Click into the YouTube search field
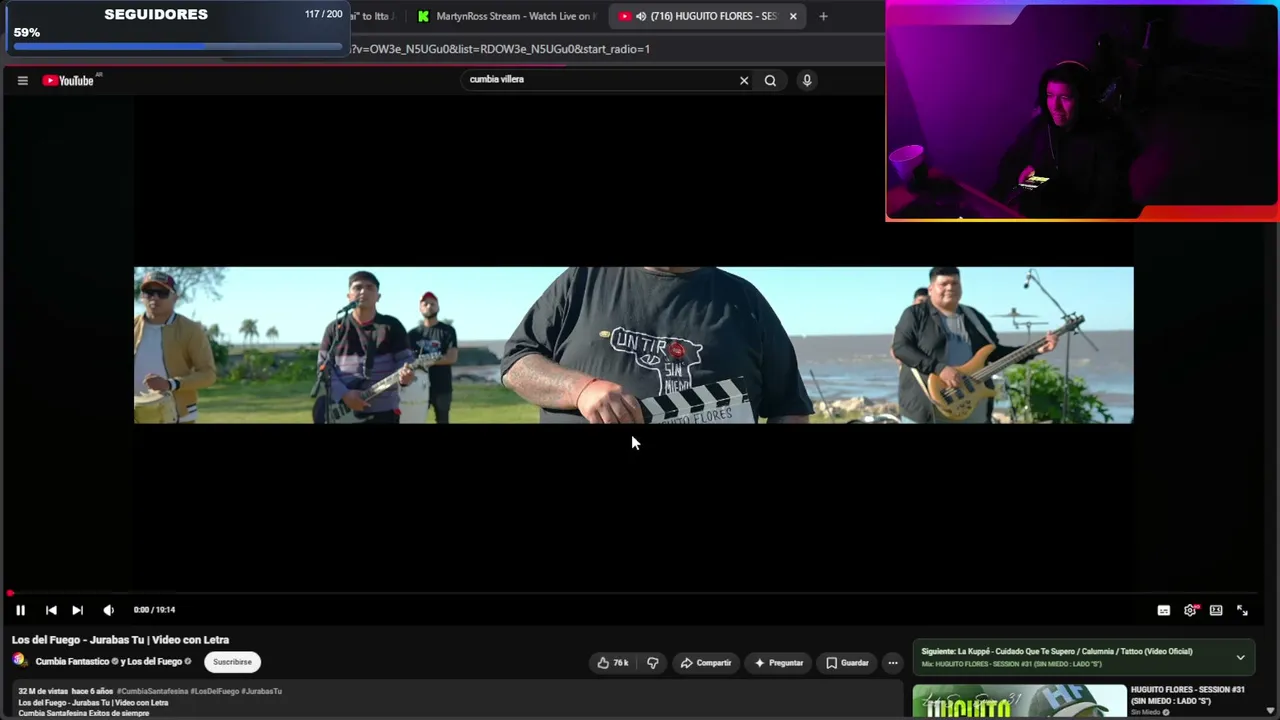1280x720 pixels. click(x=600, y=80)
